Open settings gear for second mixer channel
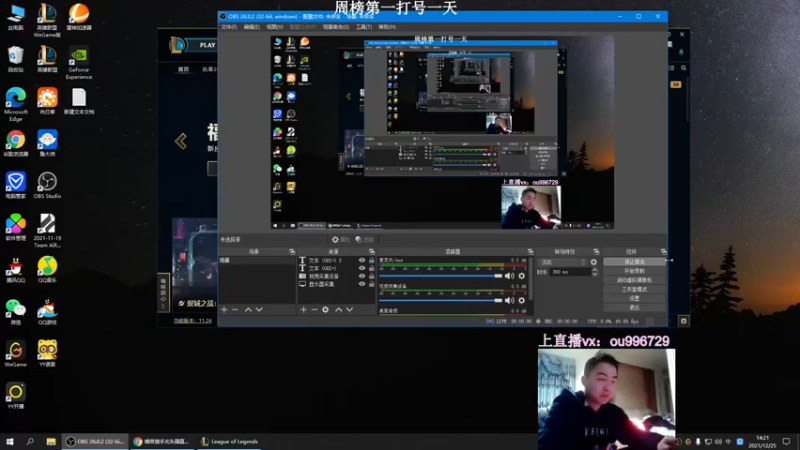 521,301
